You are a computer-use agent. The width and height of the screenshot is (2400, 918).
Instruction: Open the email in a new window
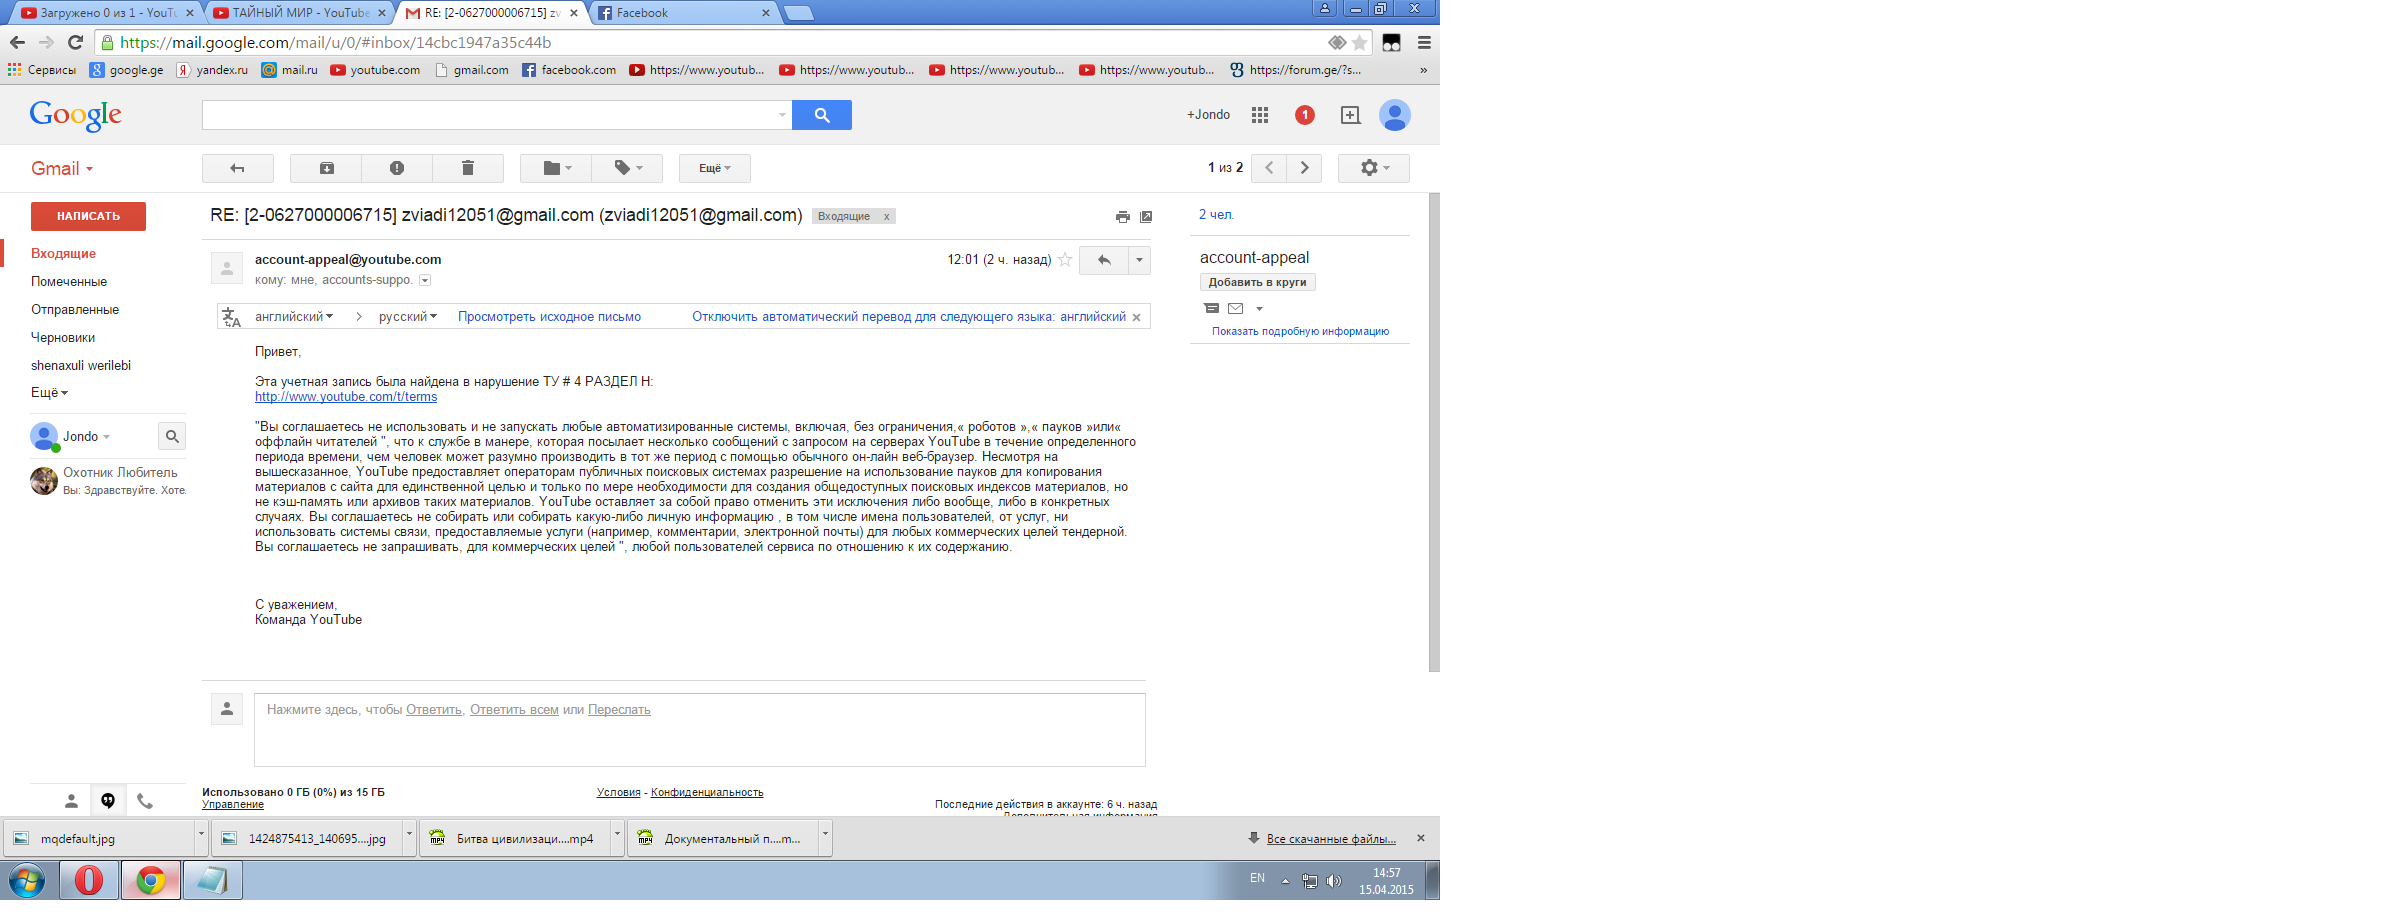1146,216
